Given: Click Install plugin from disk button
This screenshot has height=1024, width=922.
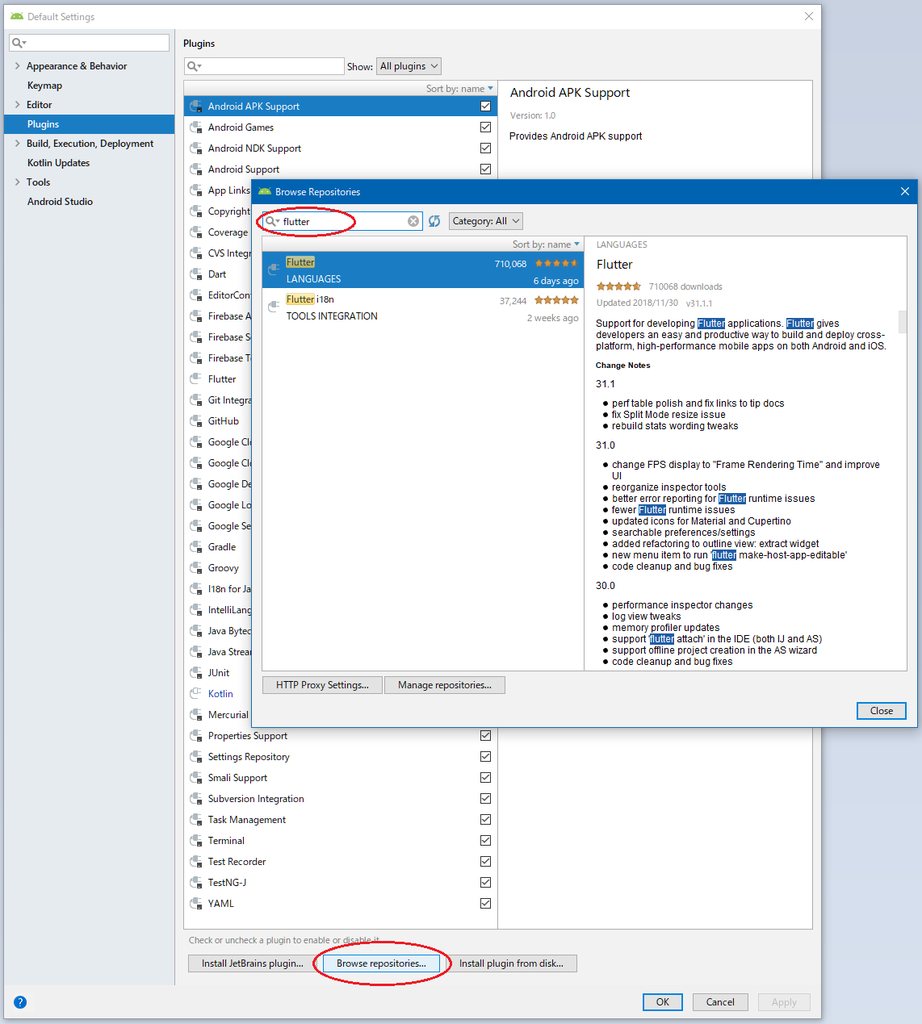Looking at the screenshot, I should [511, 963].
